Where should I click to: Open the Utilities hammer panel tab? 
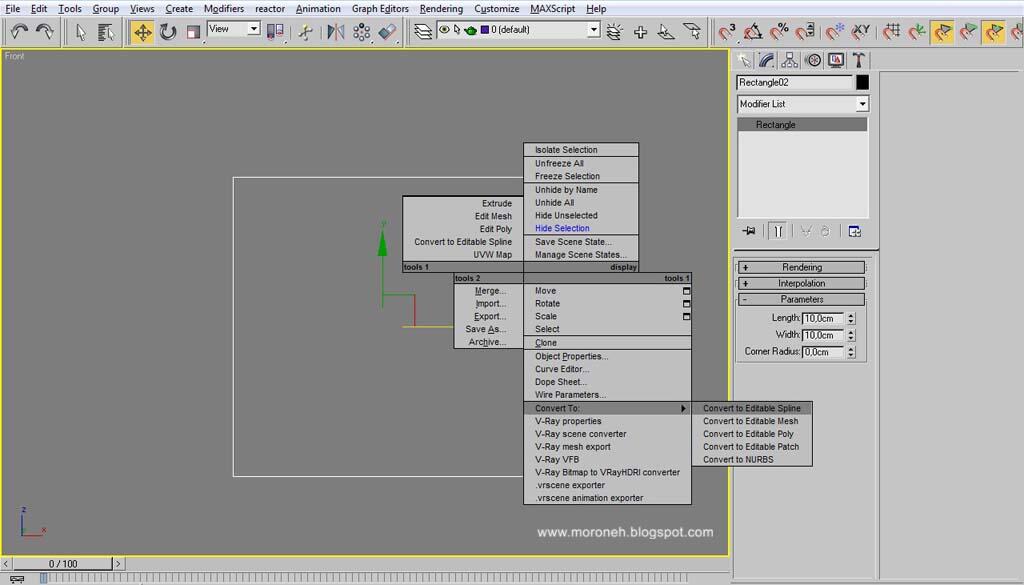point(858,61)
